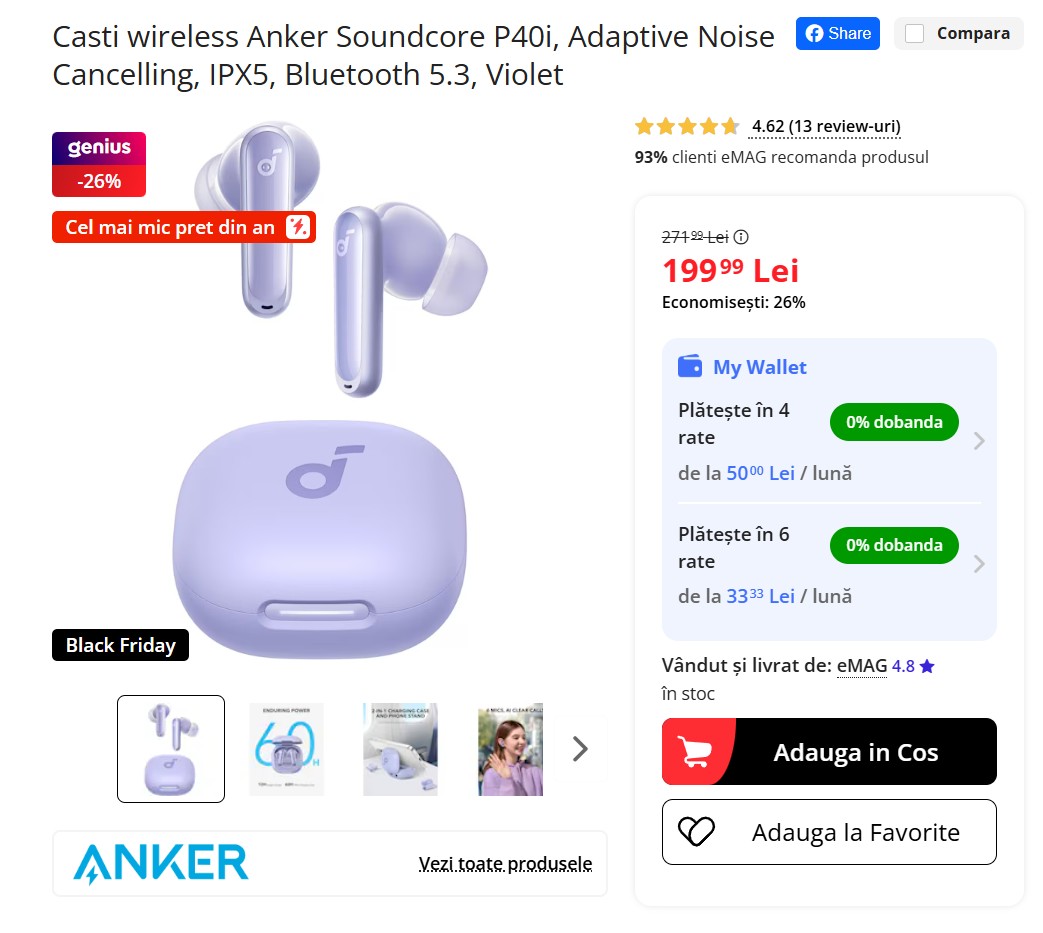This screenshot has height=933, width=1043.
Task: Click the My Wallet wallet icon
Action: click(x=690, y=366)
